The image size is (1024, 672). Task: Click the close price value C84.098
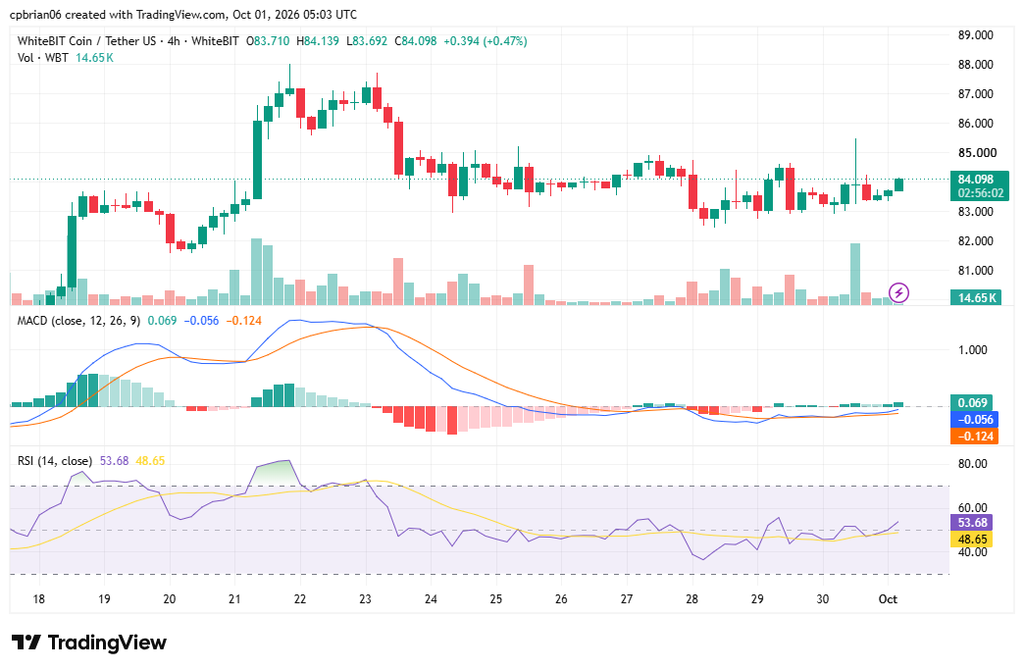(x=415, y=41)
